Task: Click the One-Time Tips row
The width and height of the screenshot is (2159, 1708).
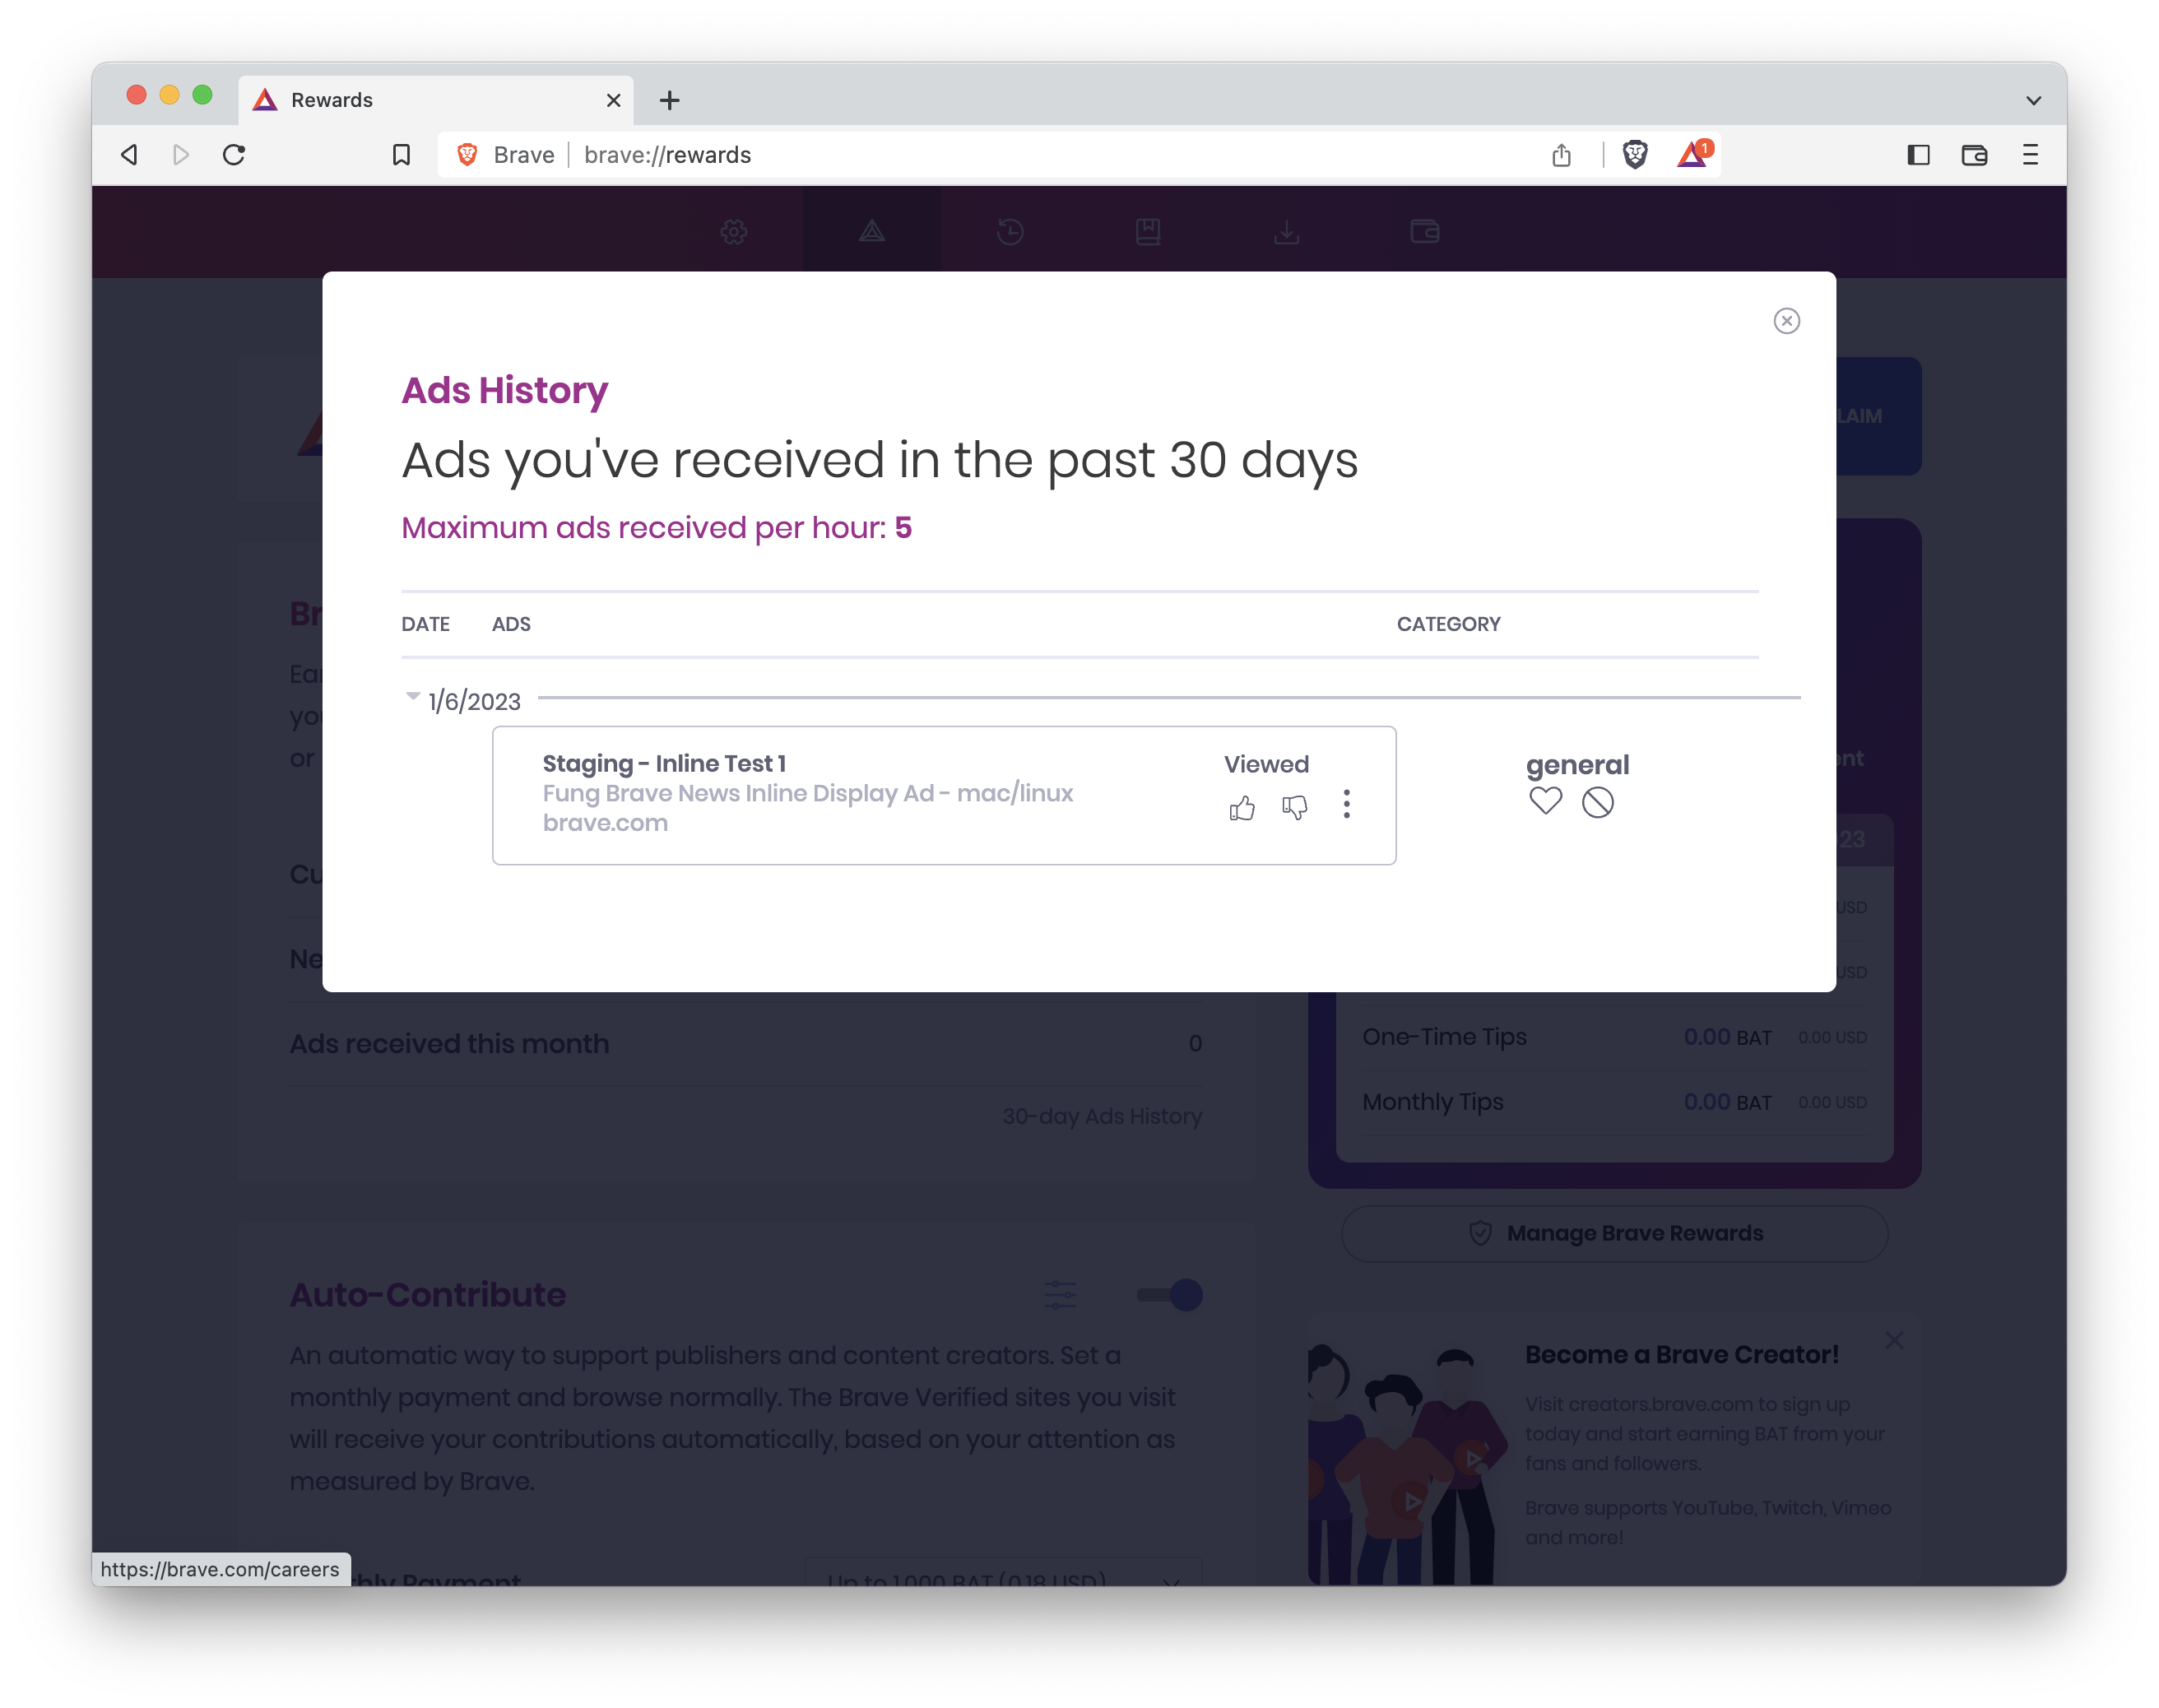Action: click(1614, 1037)
